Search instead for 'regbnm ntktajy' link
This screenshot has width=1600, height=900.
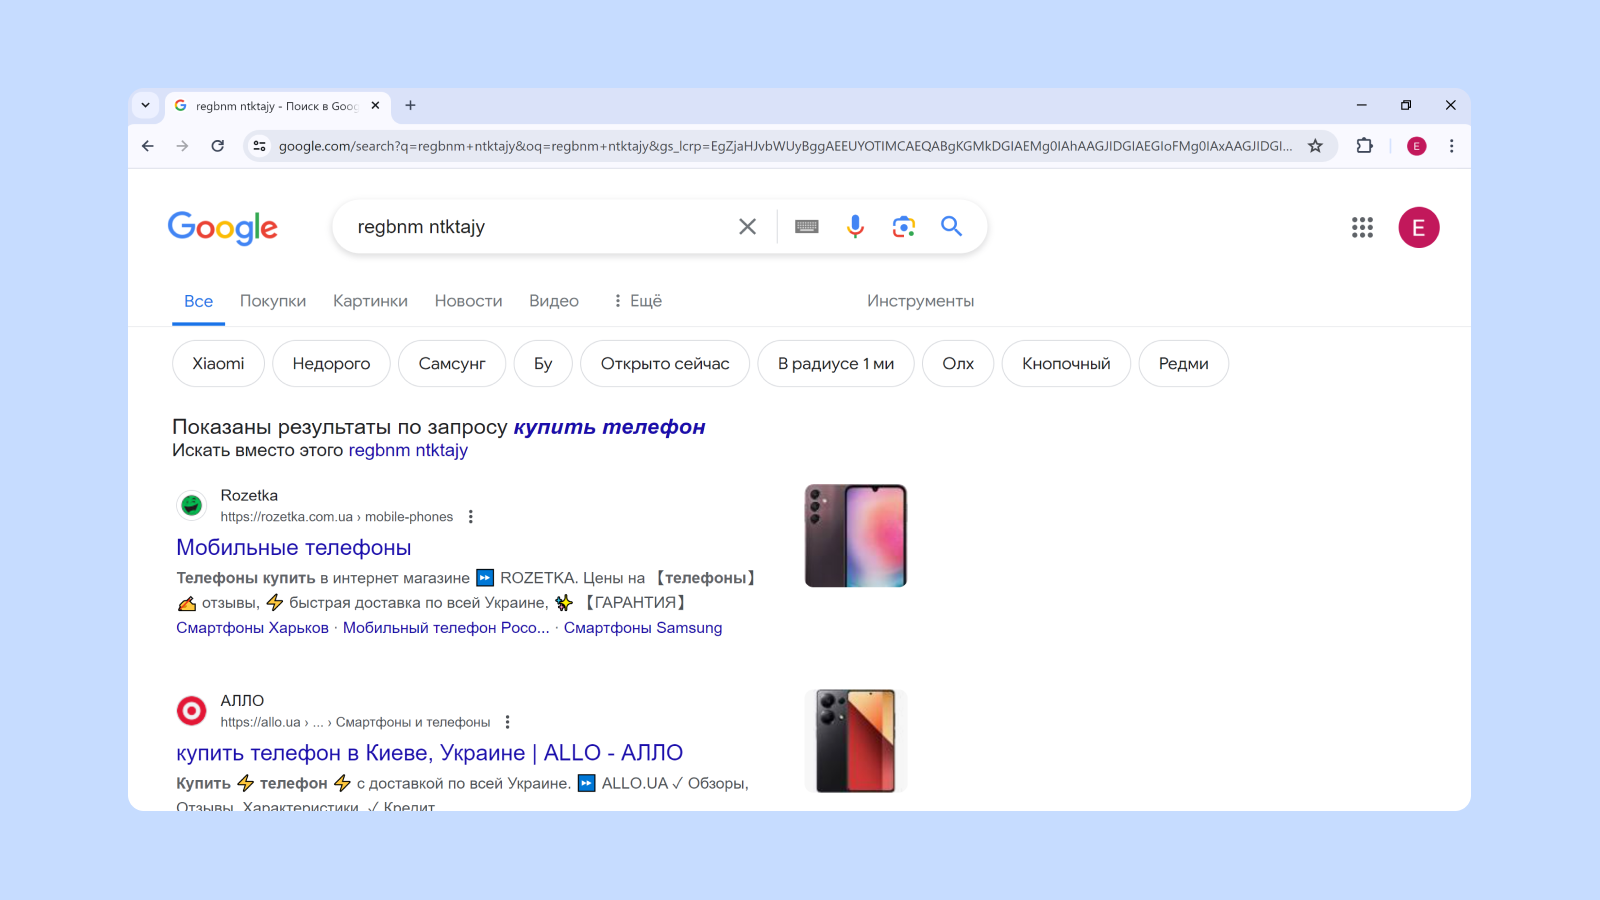click(408, 451)
